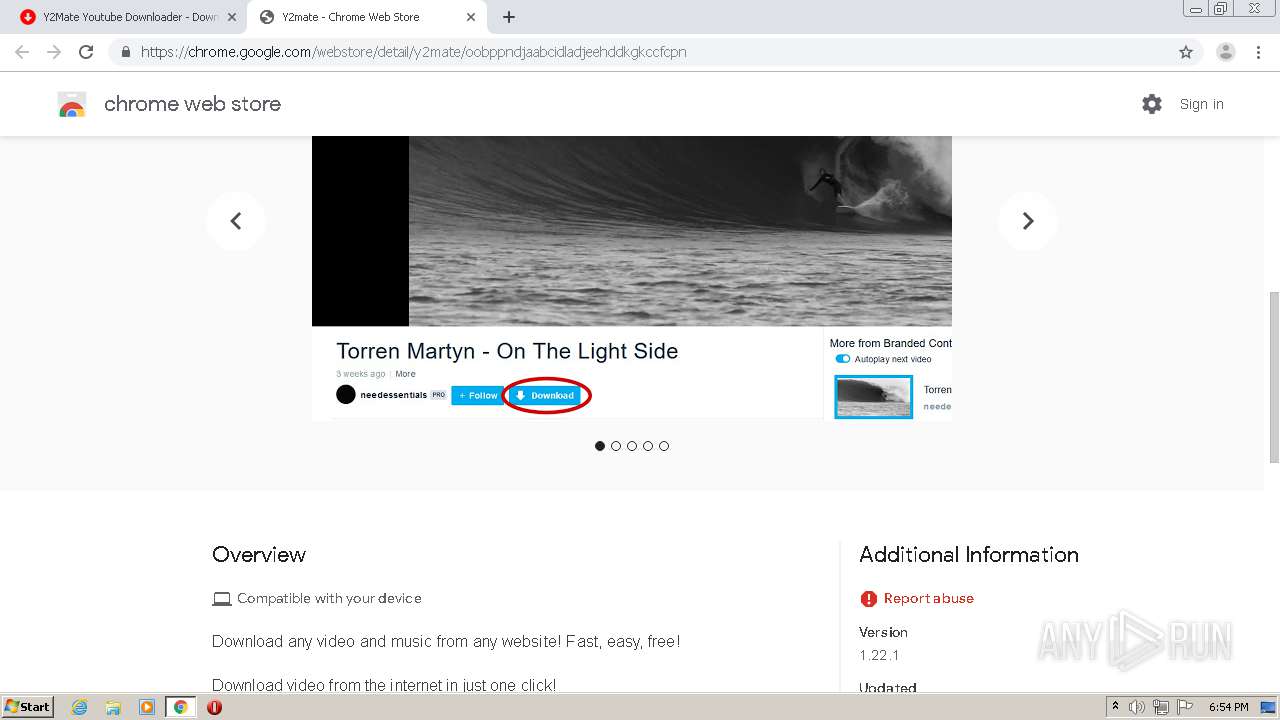Go back with the browser back arrow

[x=22, y=52]
